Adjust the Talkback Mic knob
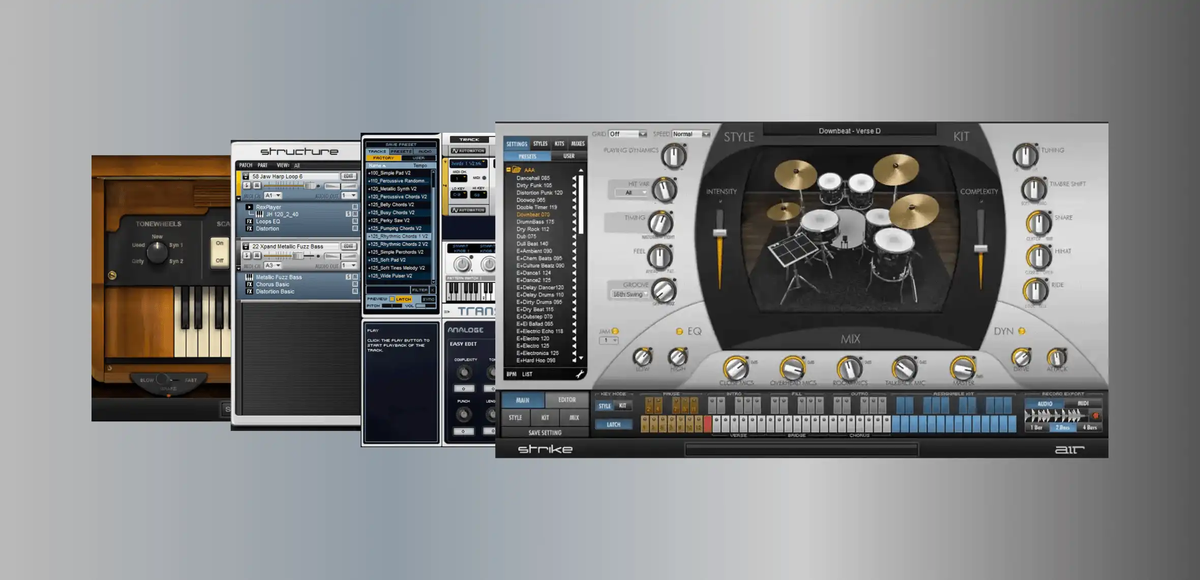This screenshot has height=580, width=1200. pyautogui.click(x=904, y=368)
